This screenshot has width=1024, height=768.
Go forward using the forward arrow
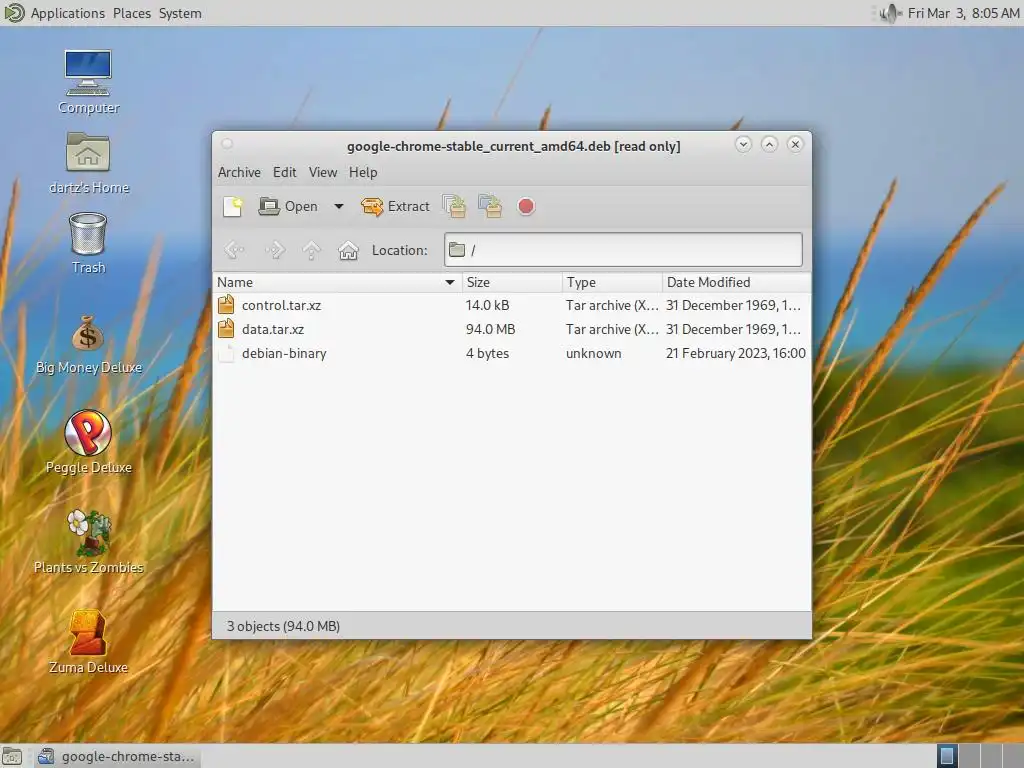pos(275,249)
